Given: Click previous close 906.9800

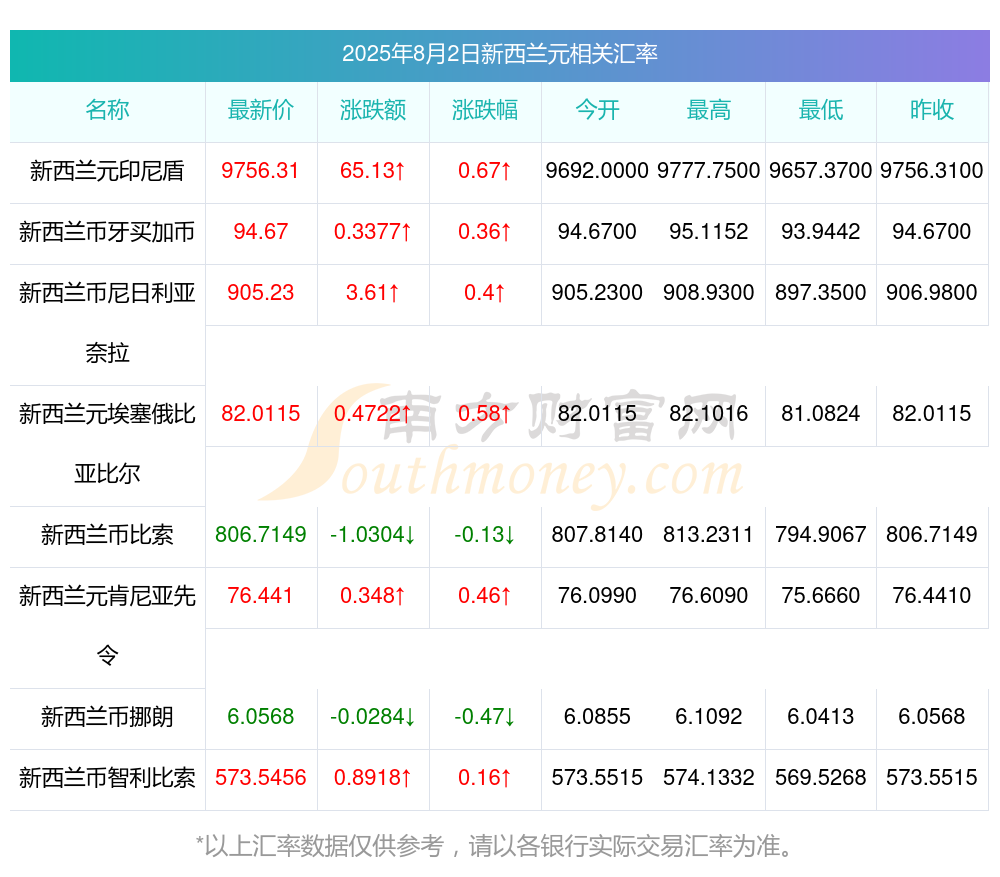Looking at the screenshot, I should [x=932, y=292].
